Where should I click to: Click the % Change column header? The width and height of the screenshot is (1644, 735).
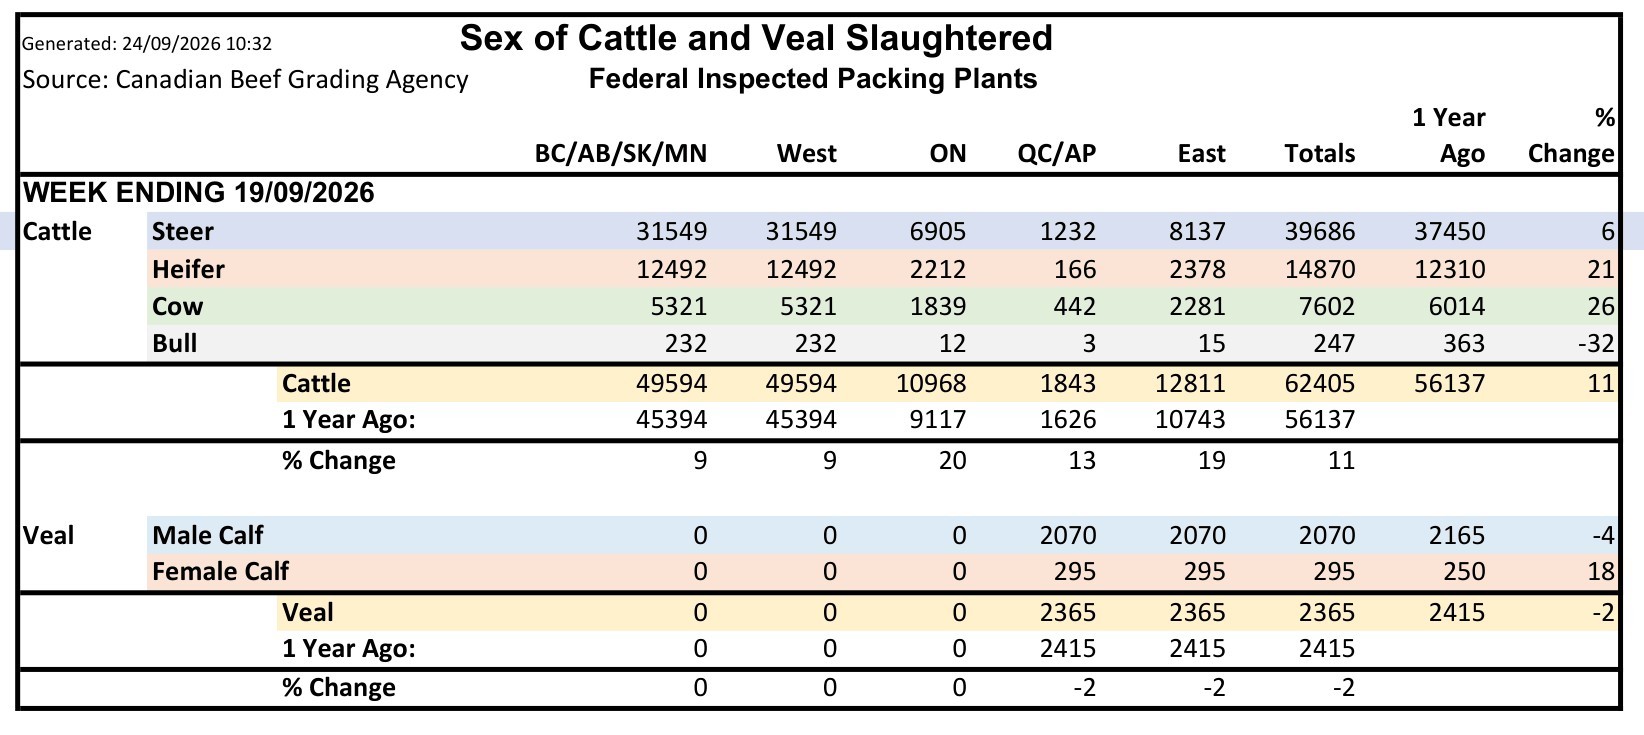(1571, 135)
